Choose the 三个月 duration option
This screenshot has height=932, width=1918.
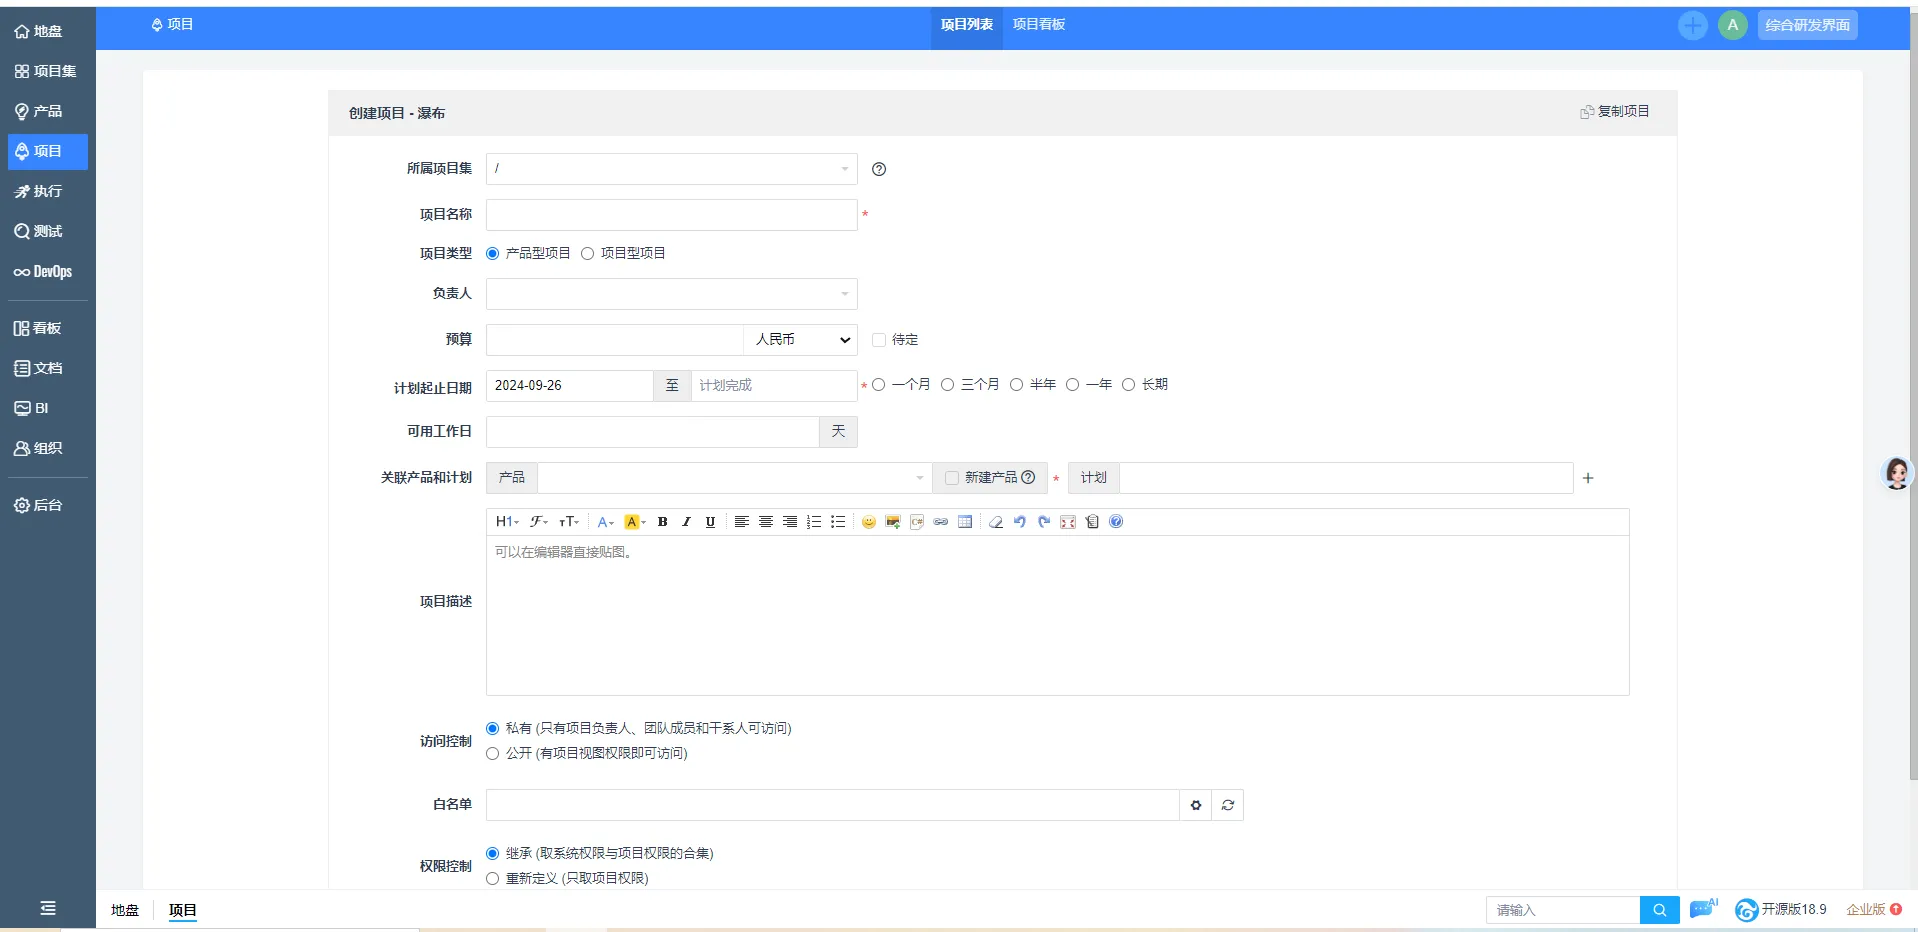point(948,385)
